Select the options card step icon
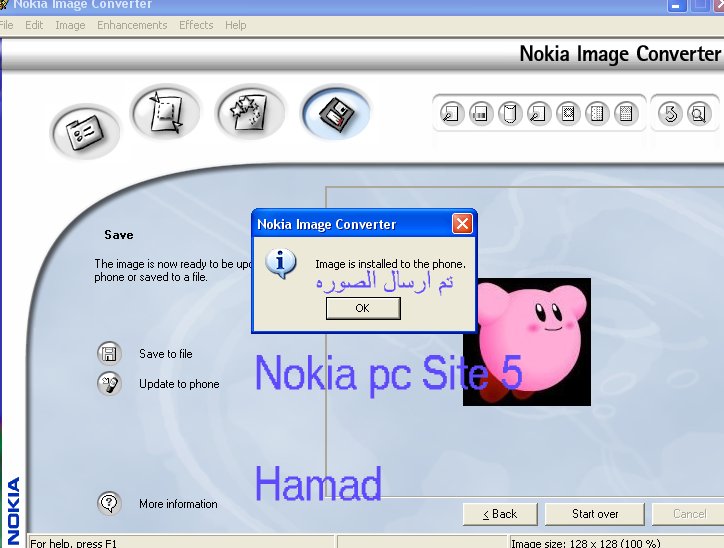Image resolution: width=724 pixels, height=548 pixels. coord(85,132)
